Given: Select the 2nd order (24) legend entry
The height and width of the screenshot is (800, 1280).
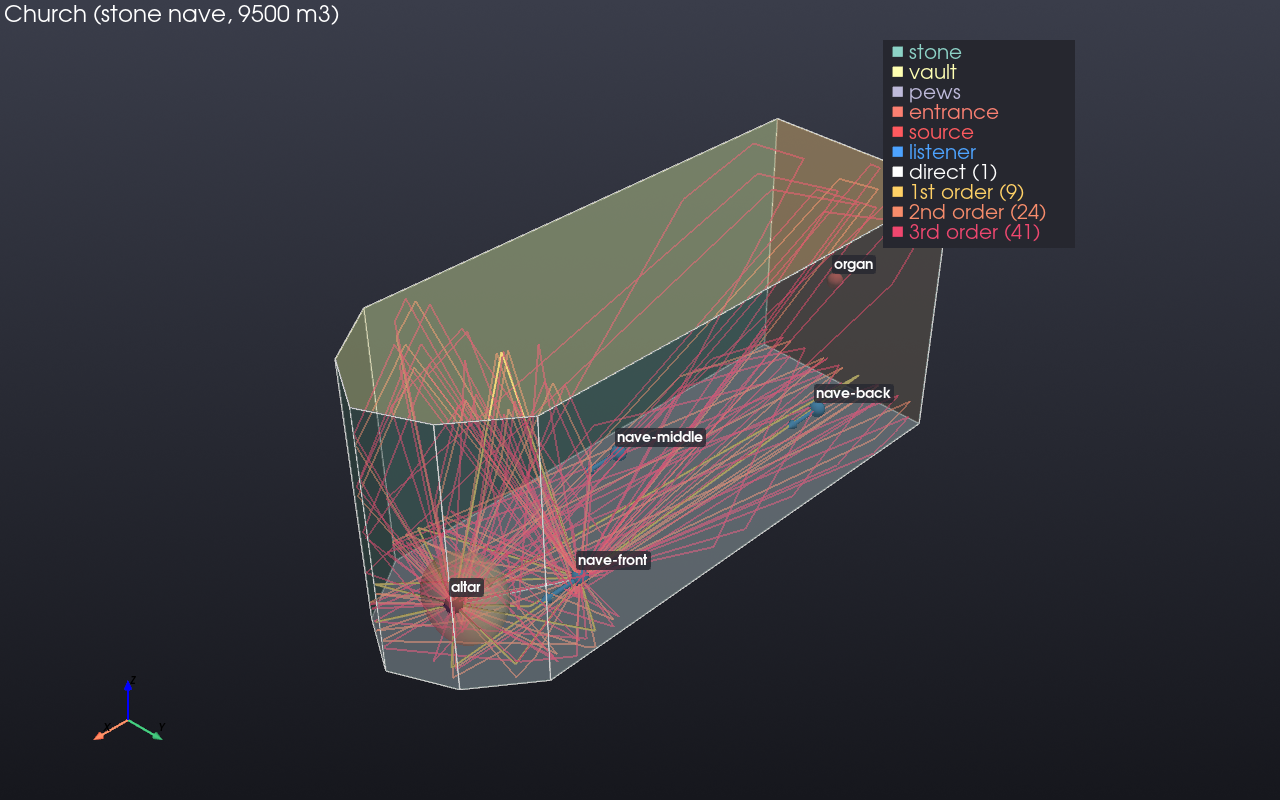Looking at the screenshot, I should point(967,212).
